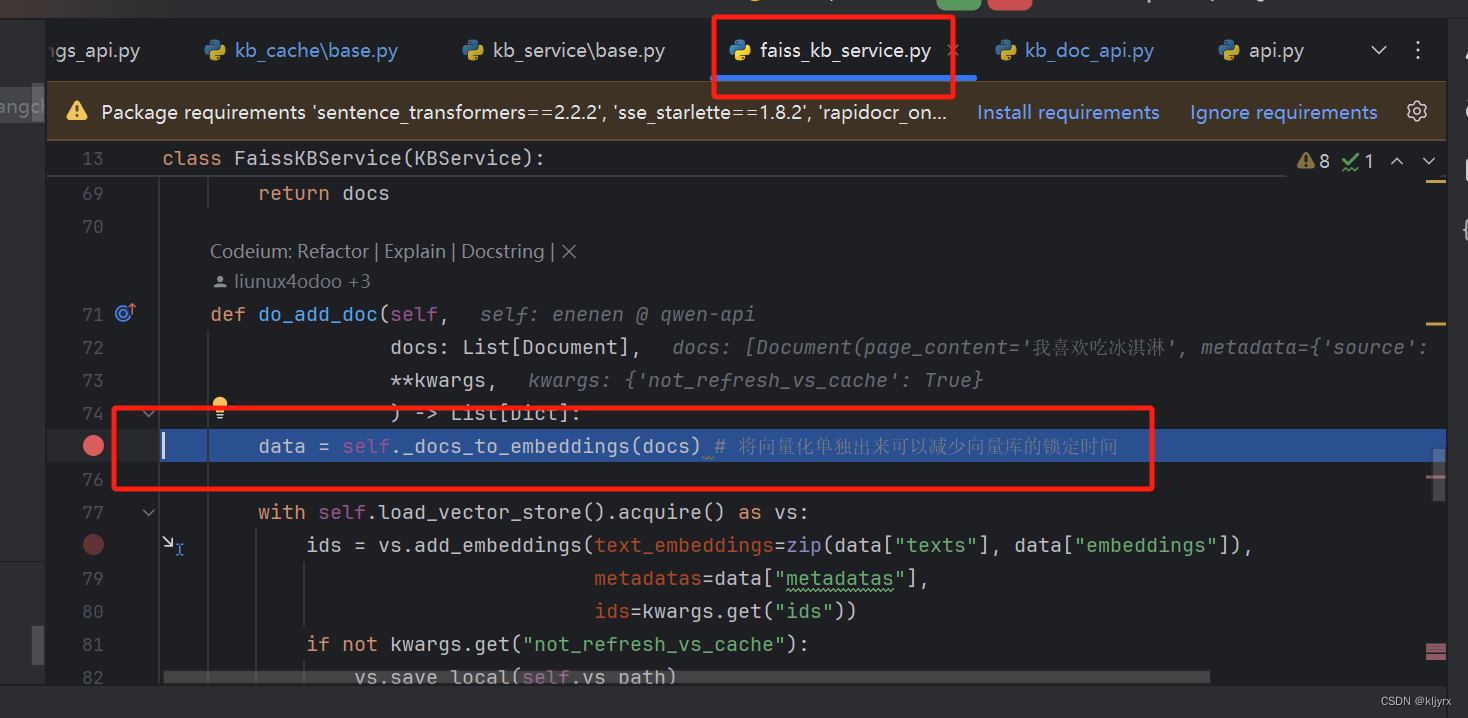This screenshot has width=1468, height=718.
Task: Open the lightbulb intention icon near line 74
Action: (x=219, y=408)
